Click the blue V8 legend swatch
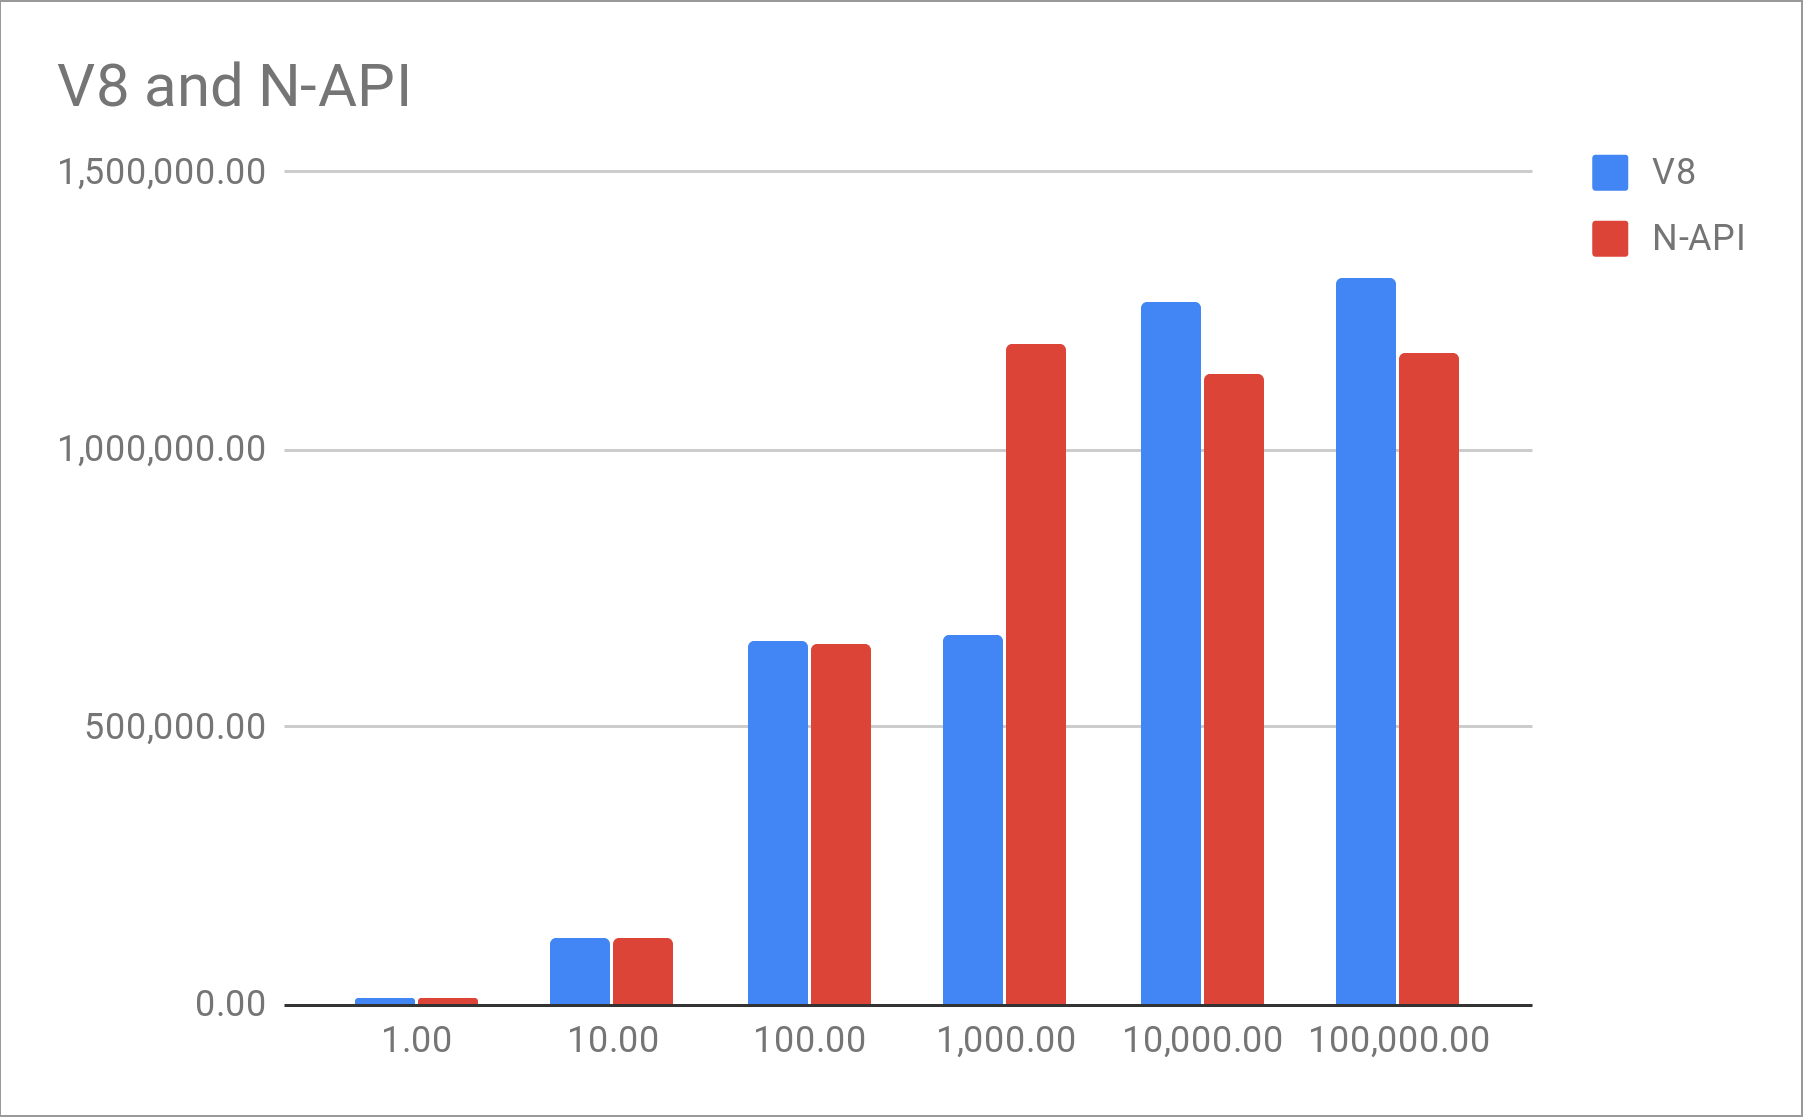Image resolution: width=1803 pixels, height=1117 pixels. point(1609,172)
